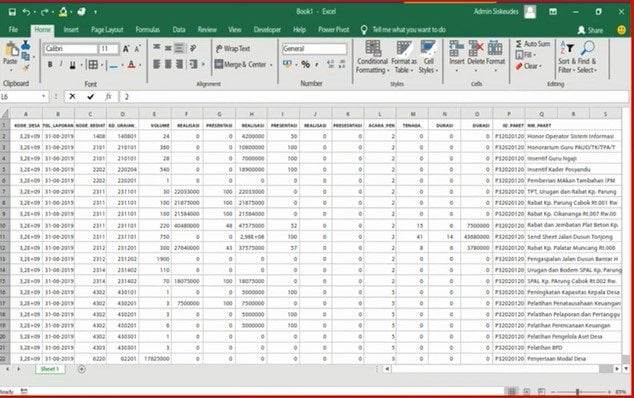Apply comma style
Image resolution: width=634 pixels, height=398 pixels.
click(317, 64)
